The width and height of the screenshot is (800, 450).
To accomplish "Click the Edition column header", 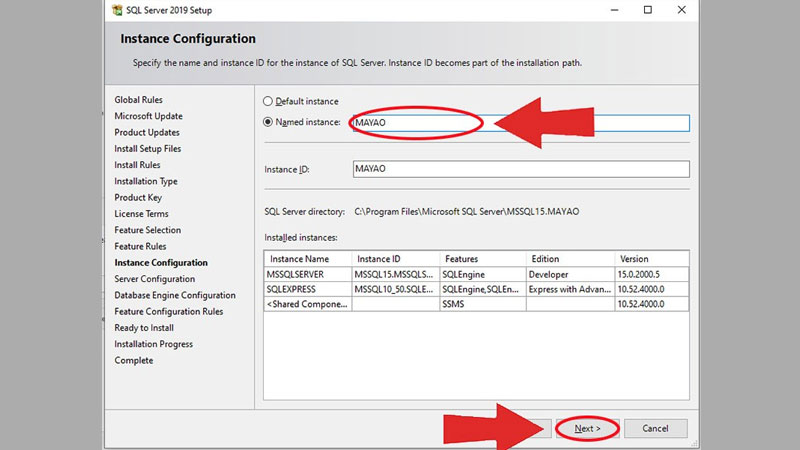I will (x=570, y=259).
